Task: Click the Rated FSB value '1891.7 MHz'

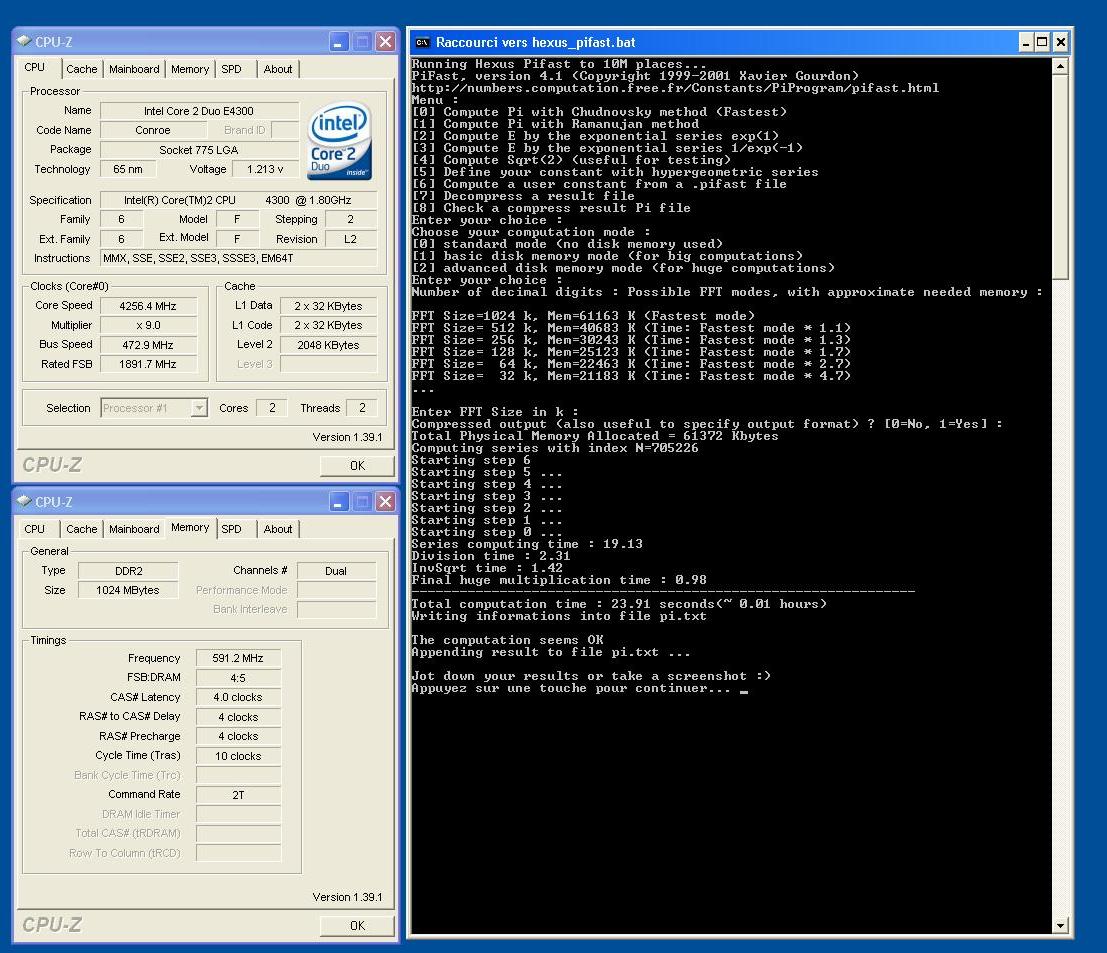Action: coord(148,364)
